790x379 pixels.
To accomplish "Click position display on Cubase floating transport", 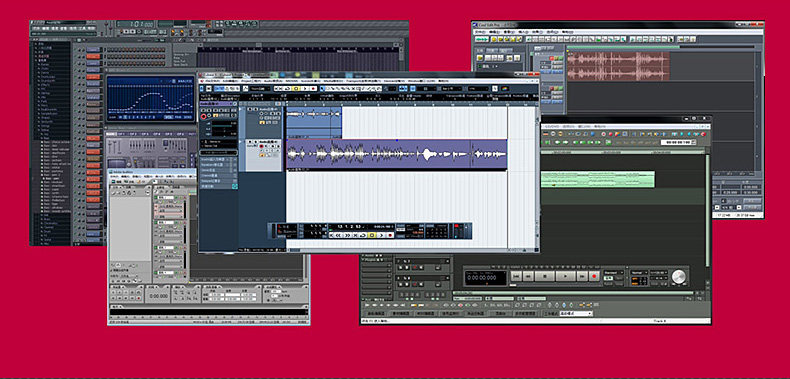I will 350,226.
